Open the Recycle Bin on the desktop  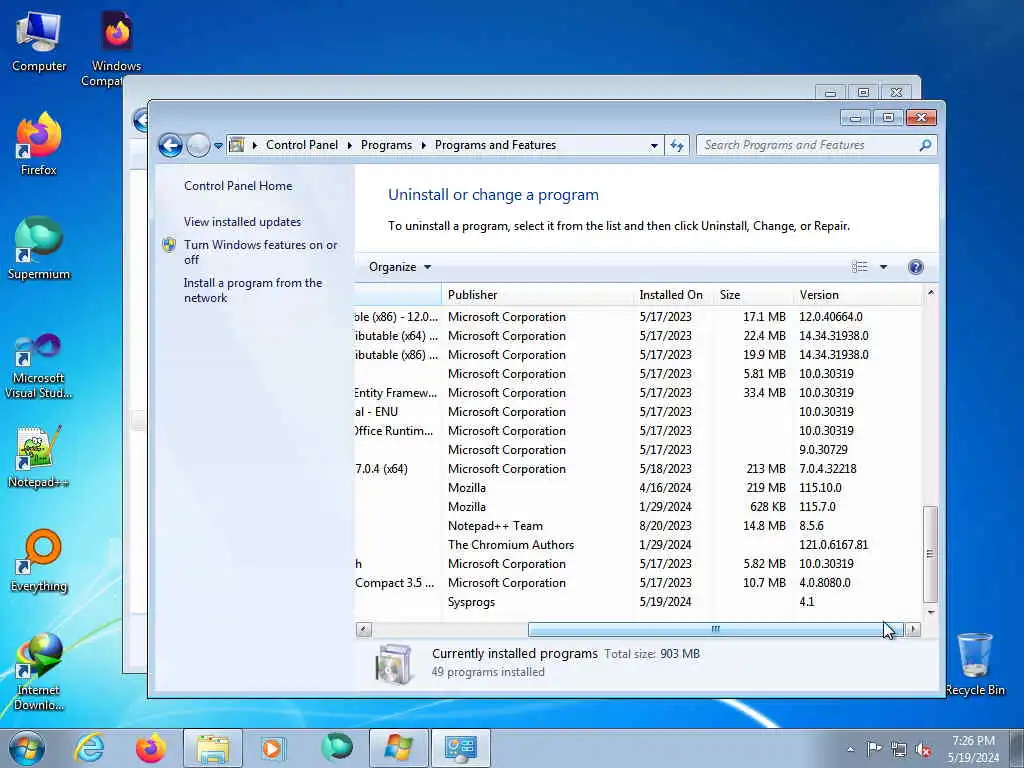(974, 664)
